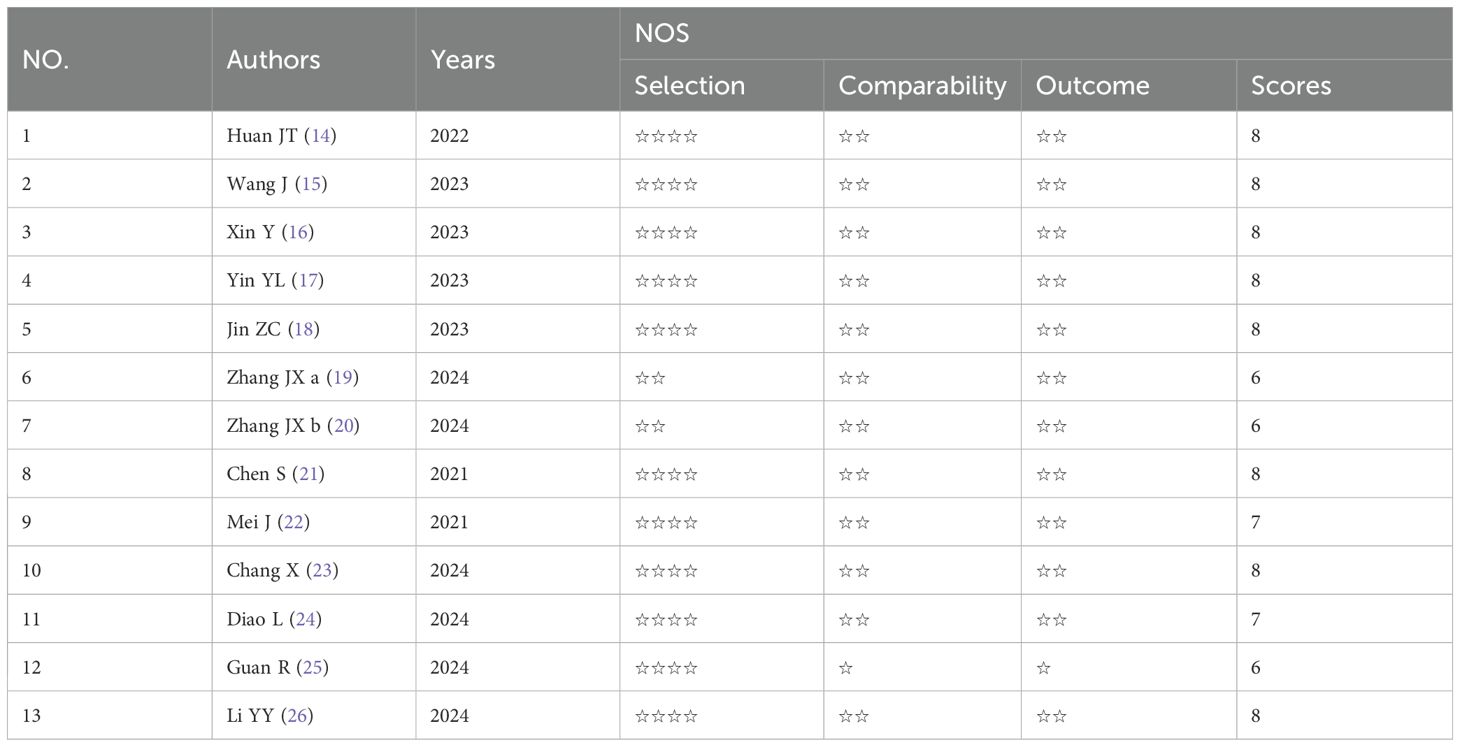Viewport: 1460px width, 747px height.
Task: Open citation 22 for Mei J
Action: point(296,522)
